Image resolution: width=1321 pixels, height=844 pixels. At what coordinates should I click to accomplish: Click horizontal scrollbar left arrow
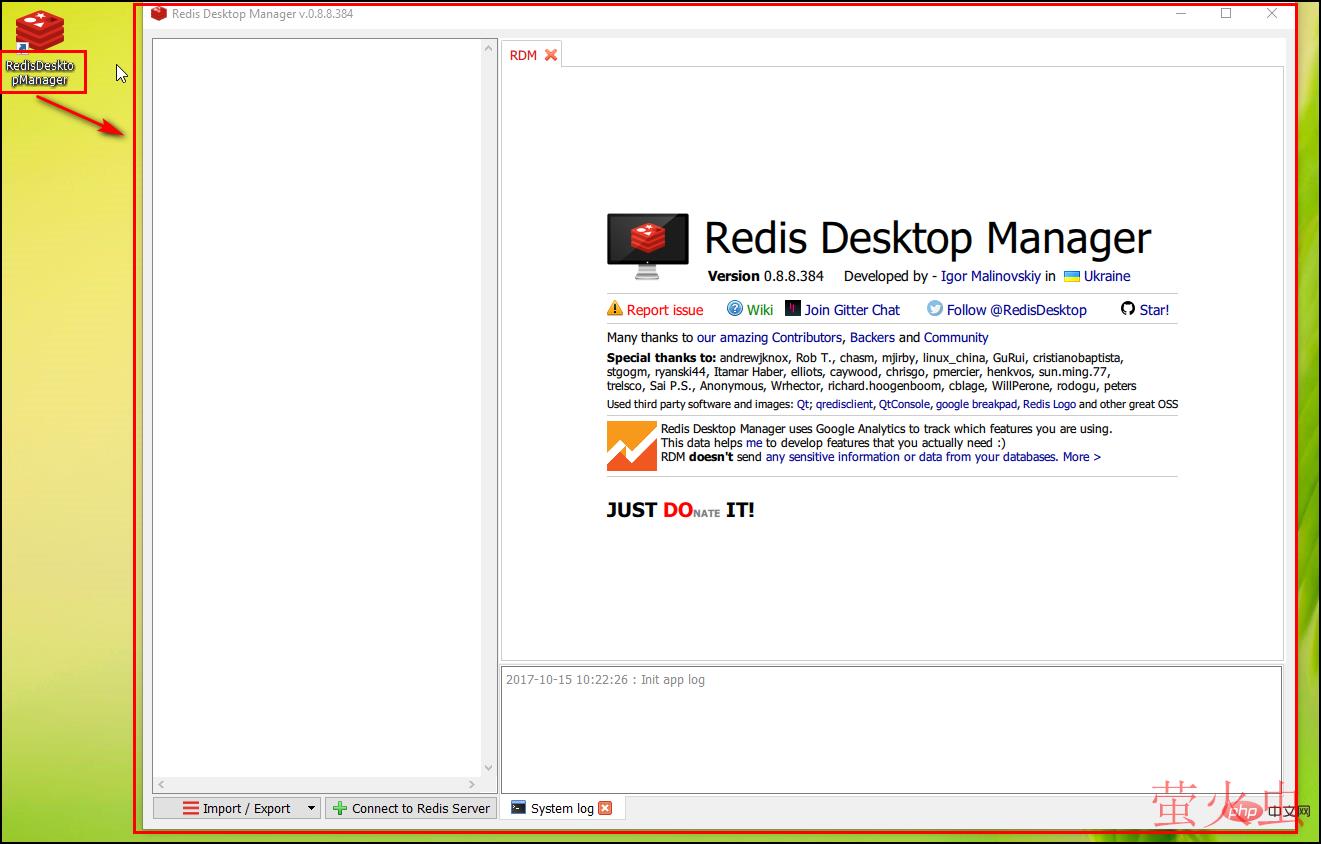(161, 785)
